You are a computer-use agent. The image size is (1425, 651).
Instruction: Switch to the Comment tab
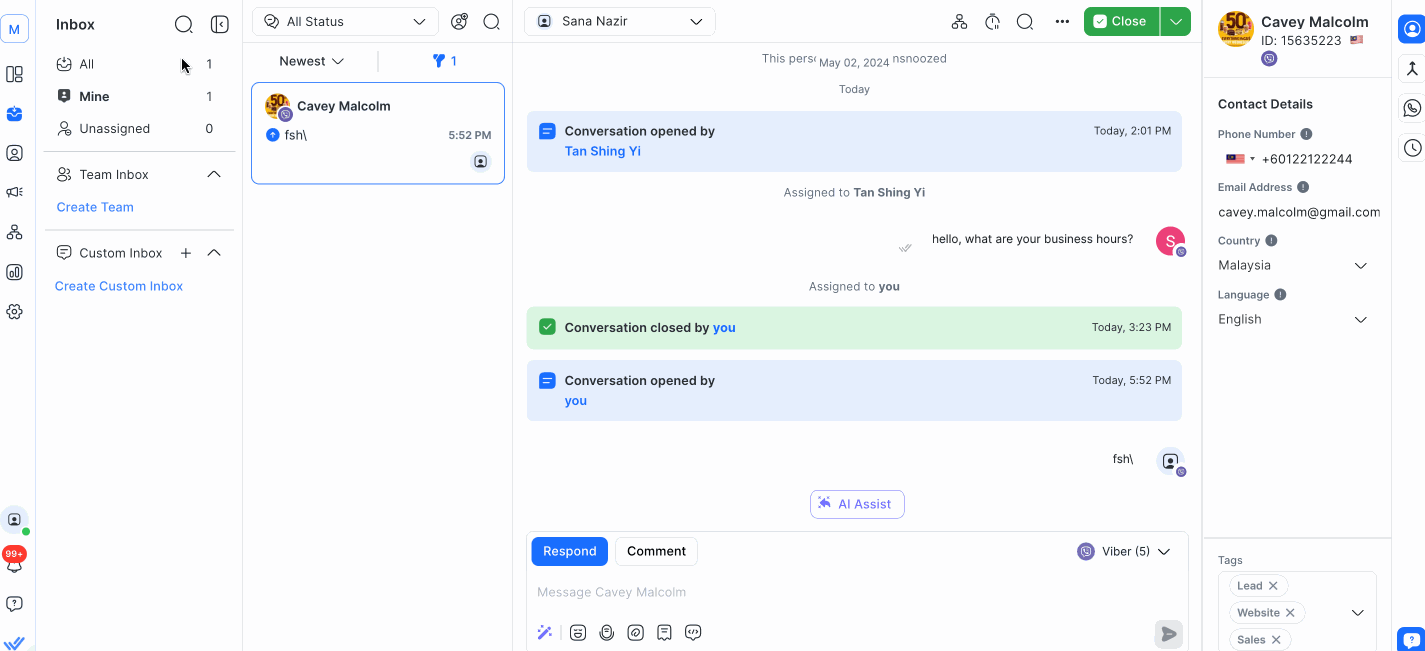point(656,551)
